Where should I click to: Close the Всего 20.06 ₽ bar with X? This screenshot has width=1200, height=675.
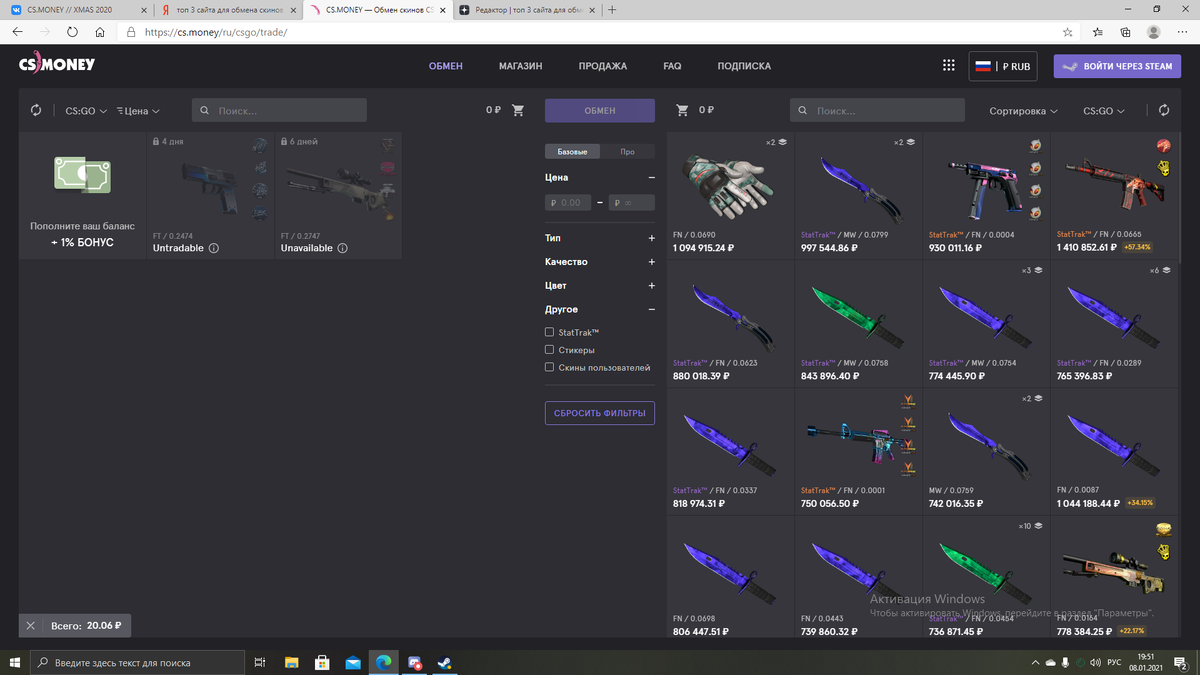tap(30, 626)
